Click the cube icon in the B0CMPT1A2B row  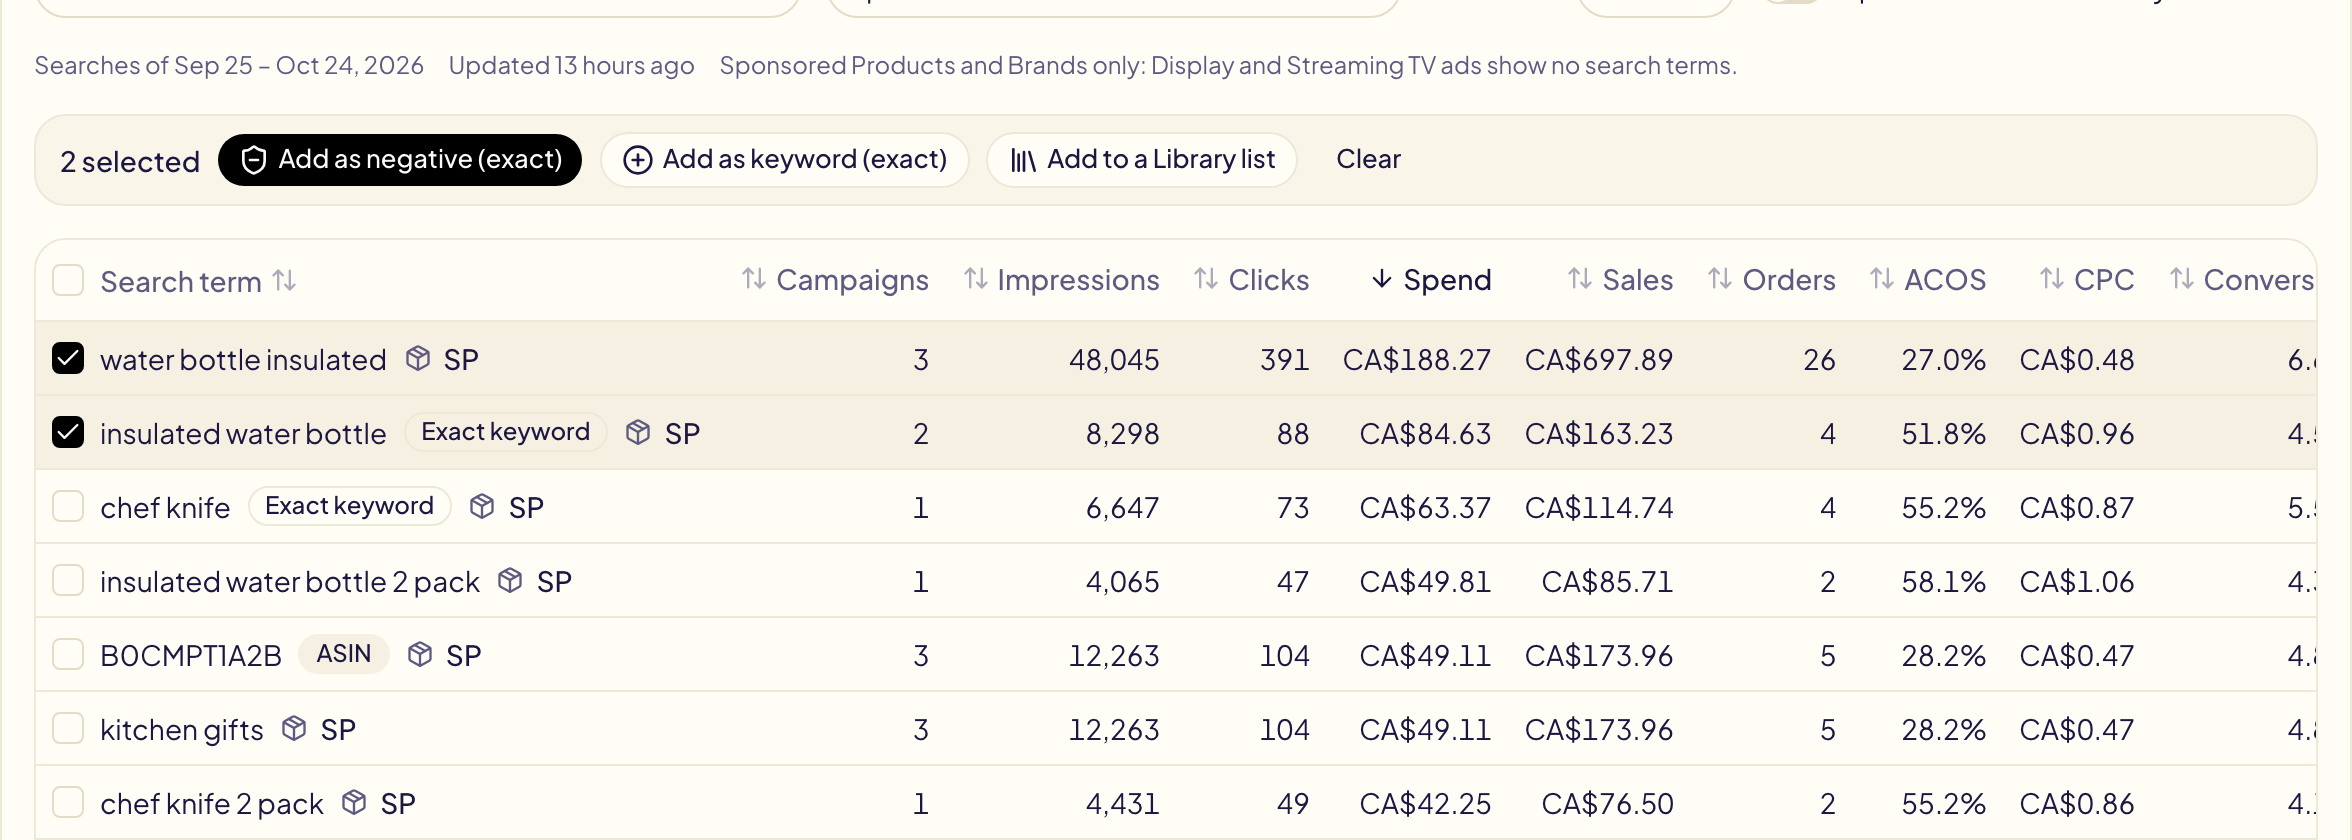pos(420,654)
